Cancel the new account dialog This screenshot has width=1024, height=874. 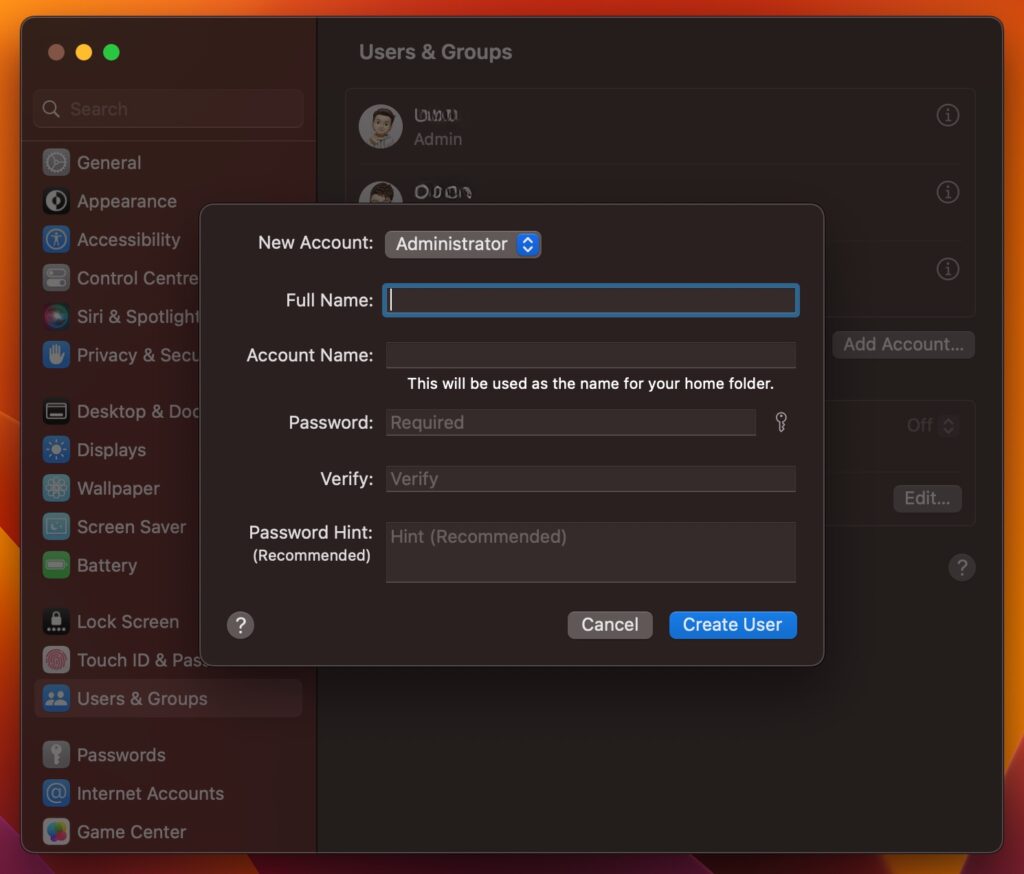(609, 624)
